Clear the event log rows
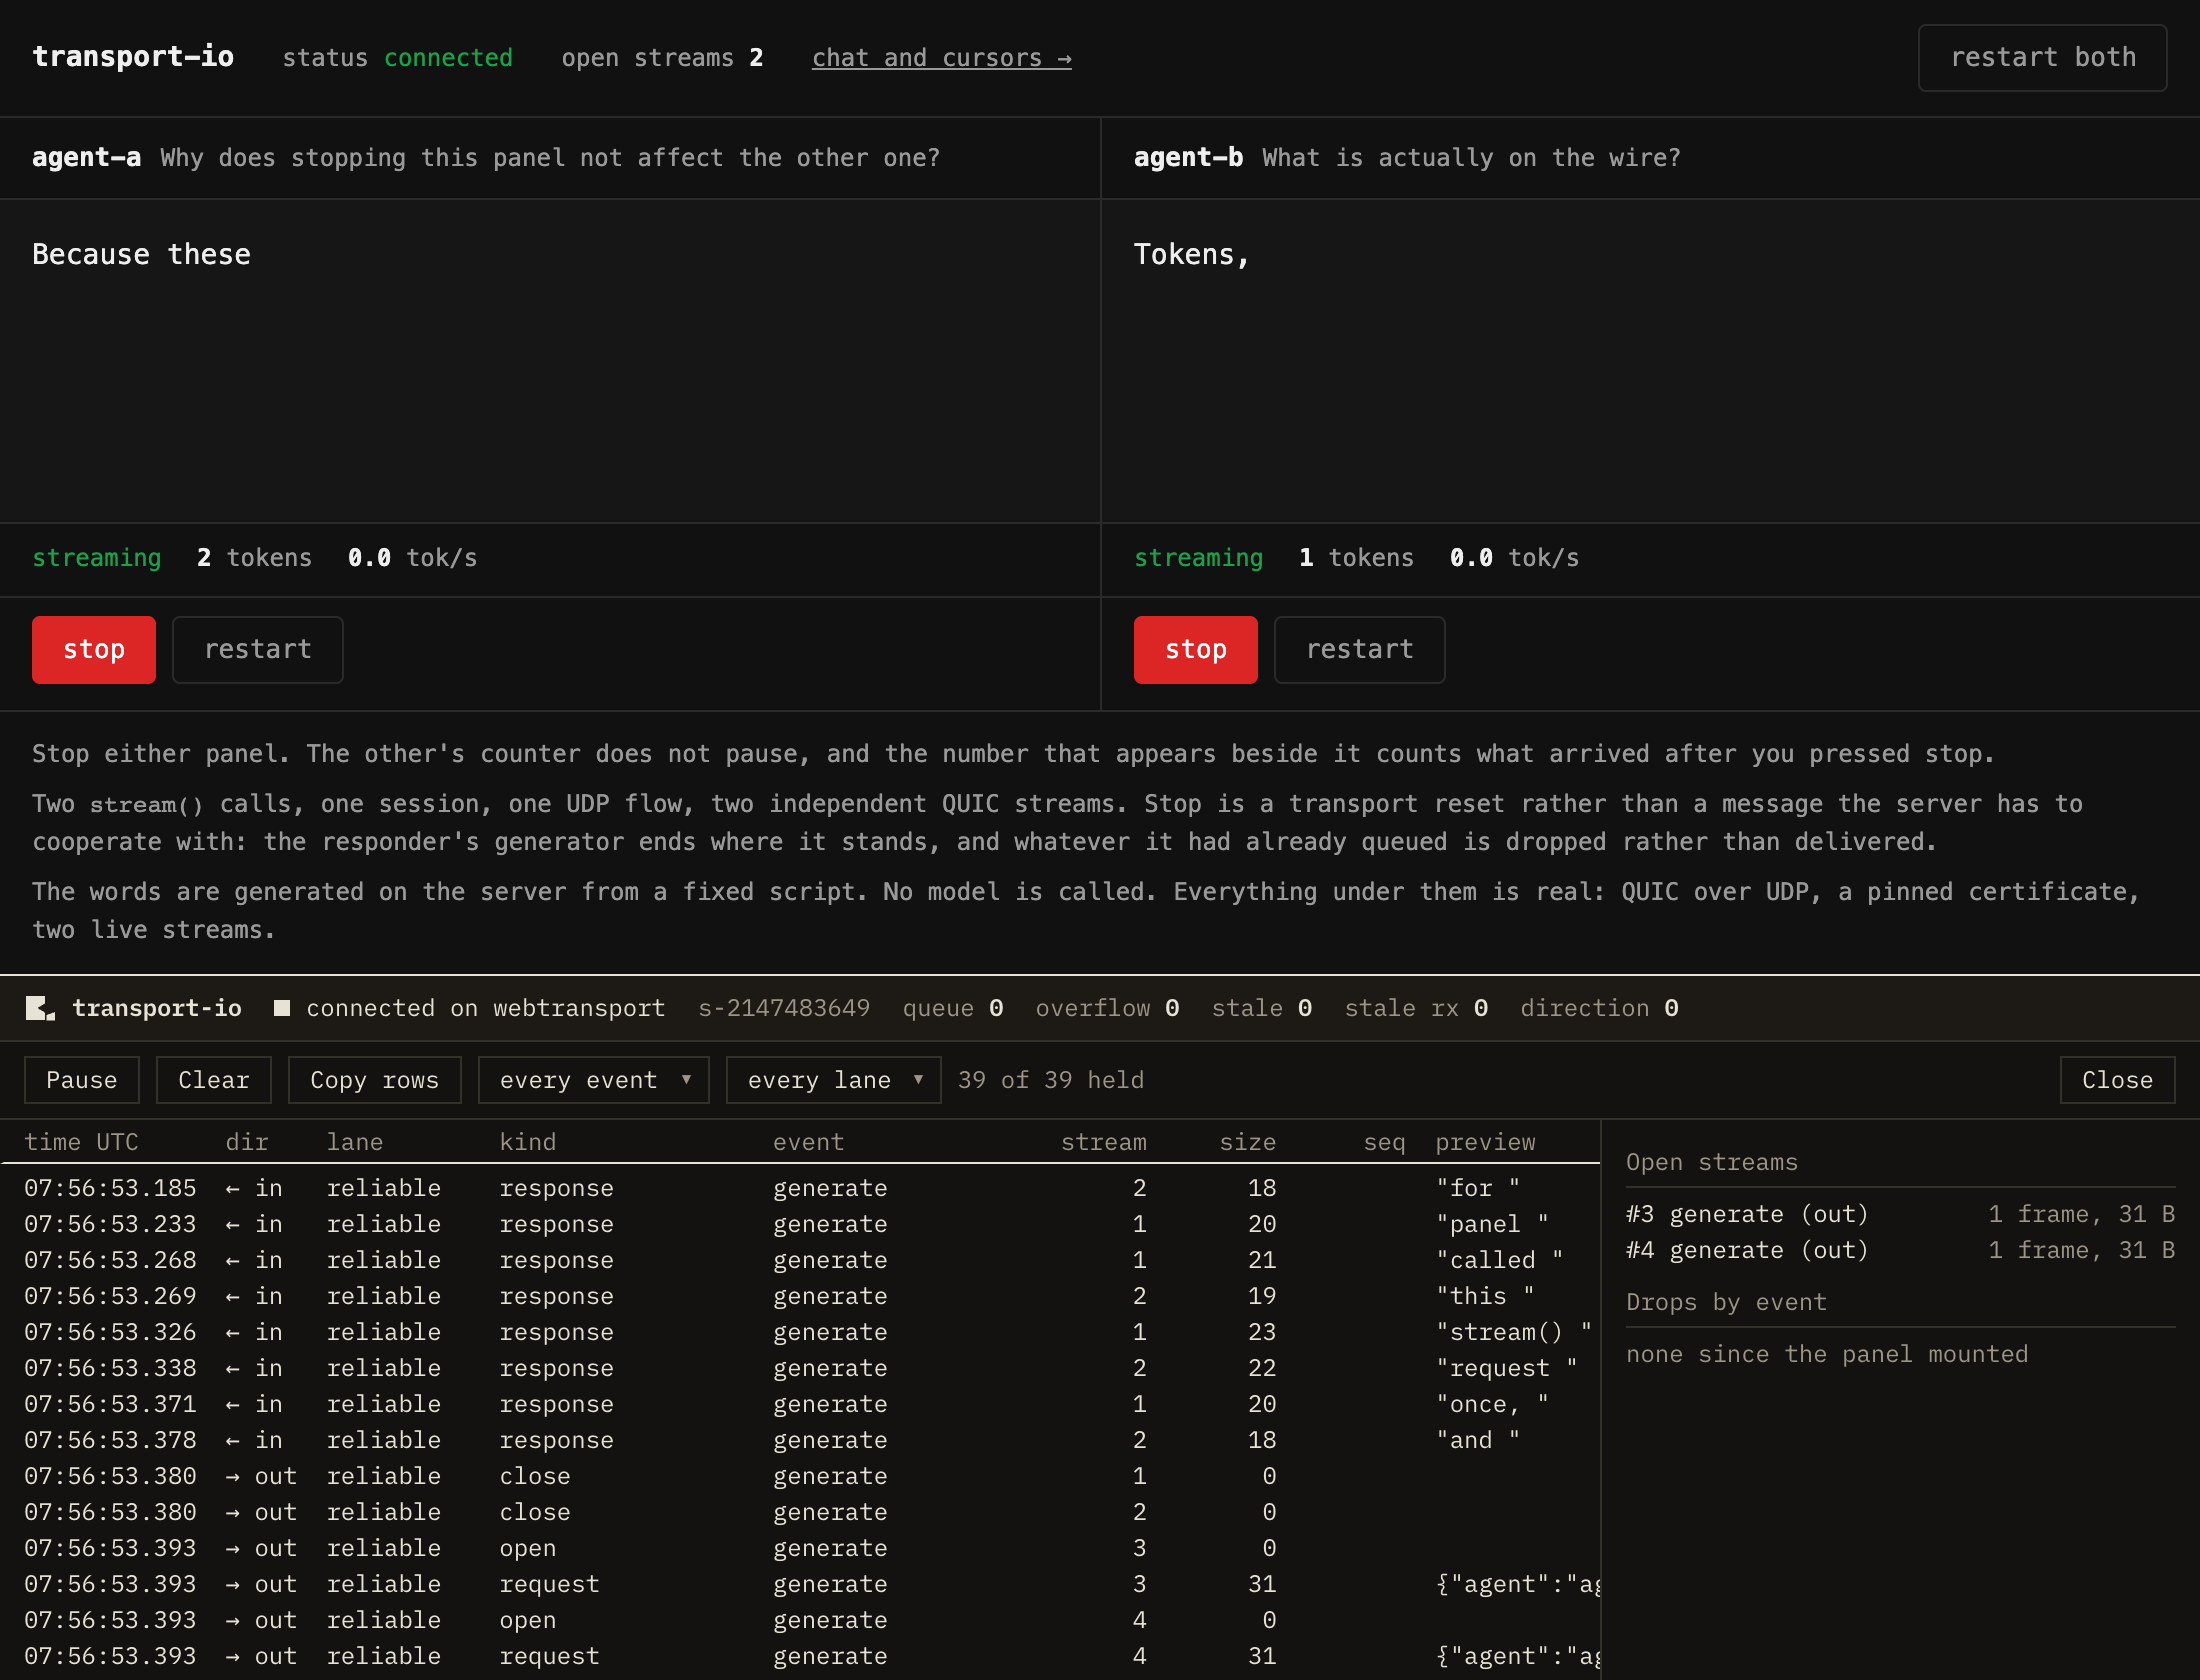The width and height of the screenshot is (2200, 1680). 214,1080
